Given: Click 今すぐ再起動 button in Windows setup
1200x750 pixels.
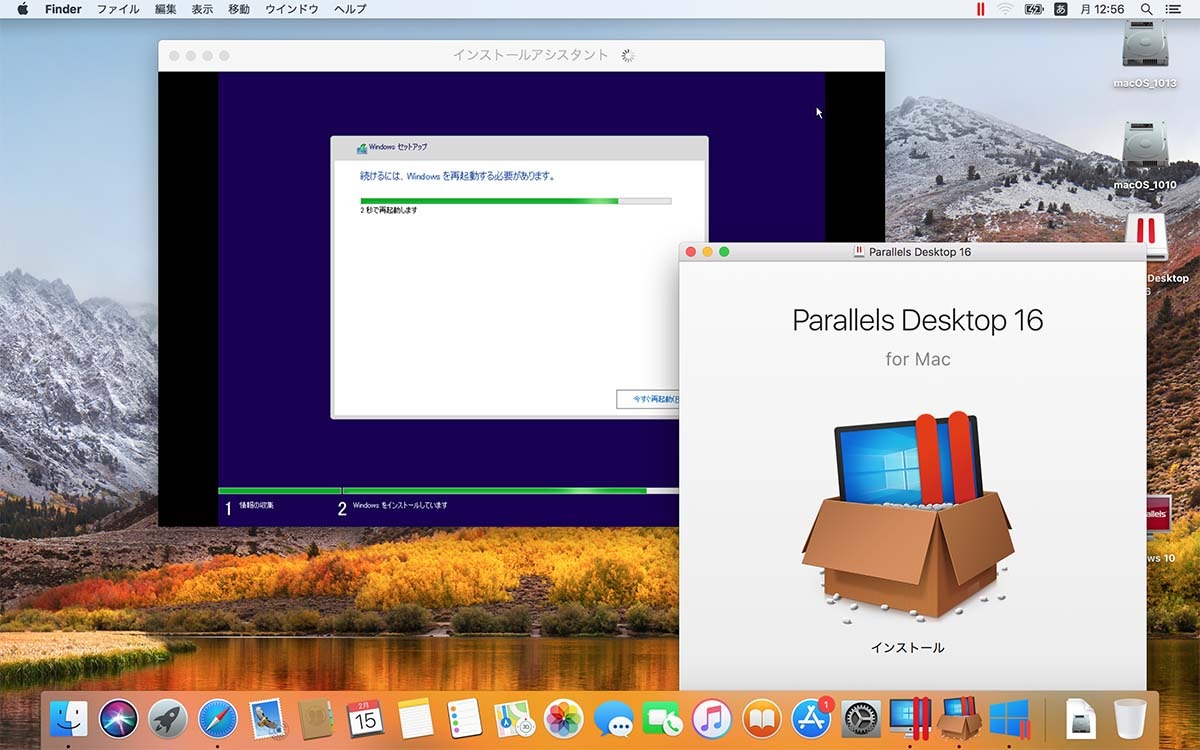Looking at the screenshot, I should coord(648,399).
